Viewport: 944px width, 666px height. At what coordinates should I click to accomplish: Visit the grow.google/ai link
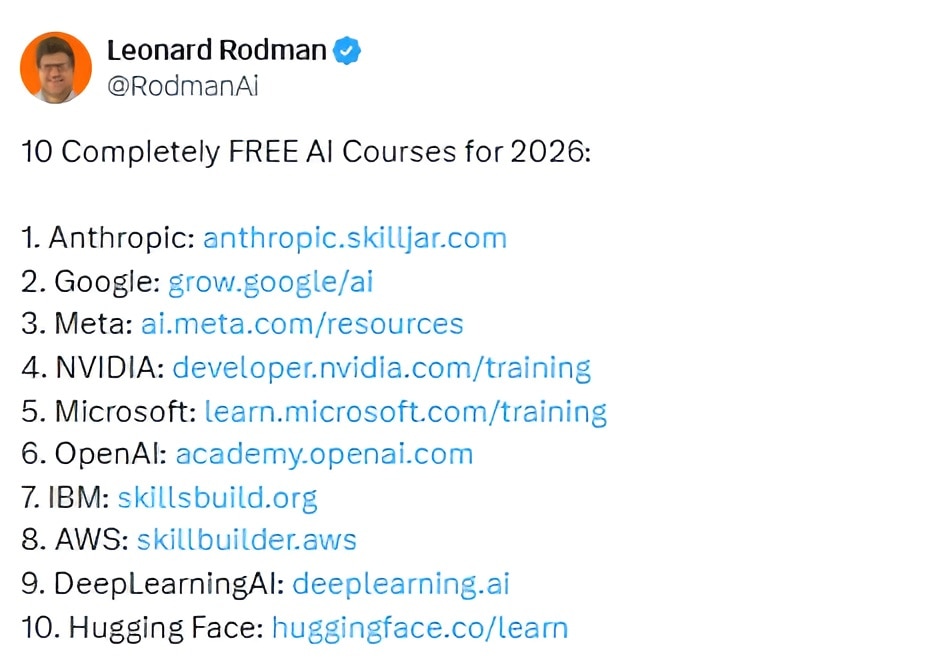(x=270, y=281)
